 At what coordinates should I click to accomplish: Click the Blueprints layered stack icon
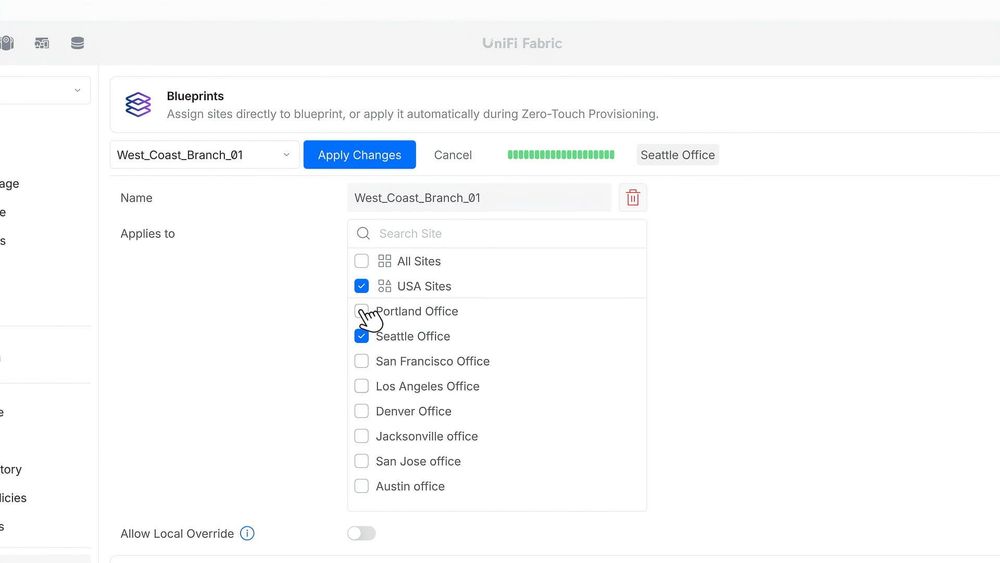point(138,105)
